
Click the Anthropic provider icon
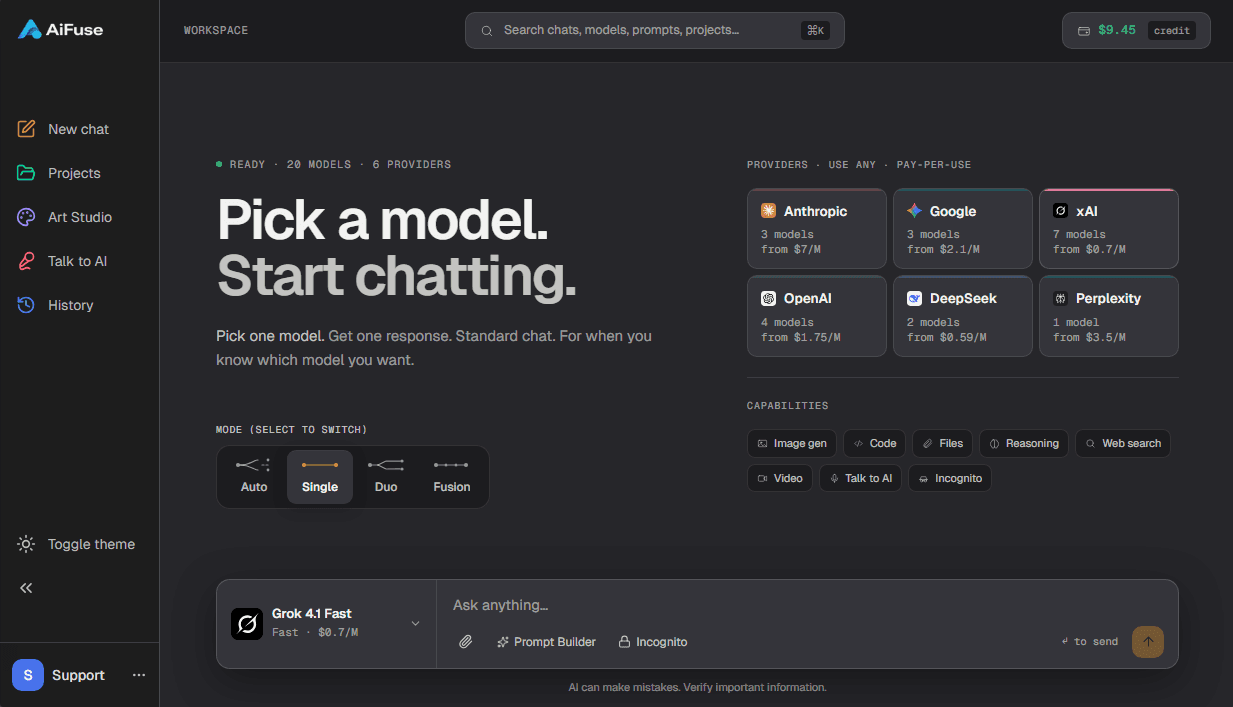pos(768,211)
